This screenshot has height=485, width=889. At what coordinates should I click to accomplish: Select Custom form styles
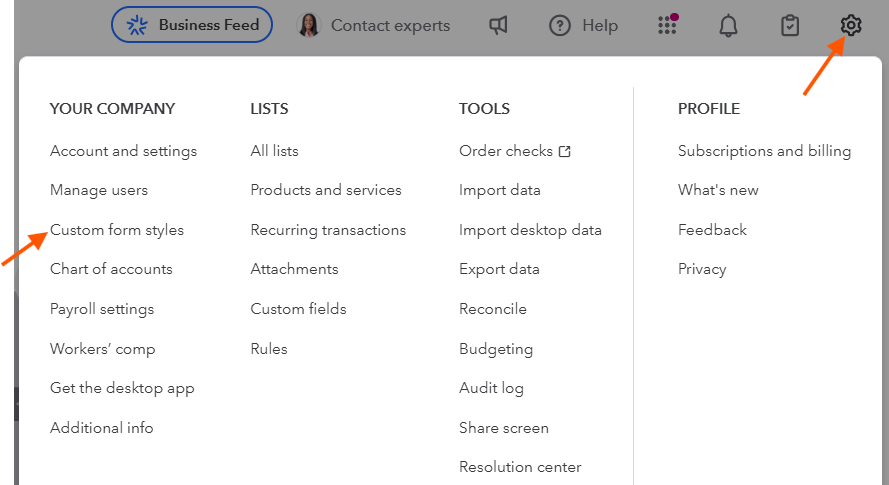pyautogui.click(x=117, y=230)
